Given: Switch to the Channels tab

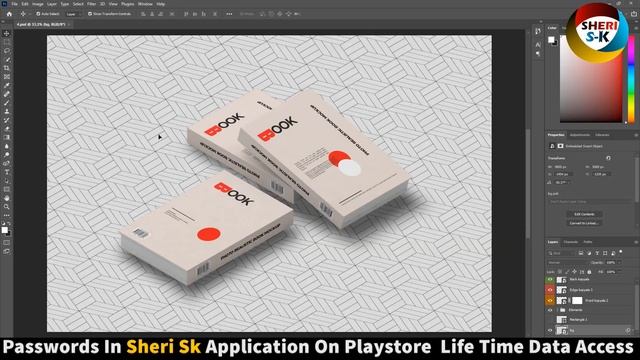Looking at the screenshot, I should [x=571, y=242].
